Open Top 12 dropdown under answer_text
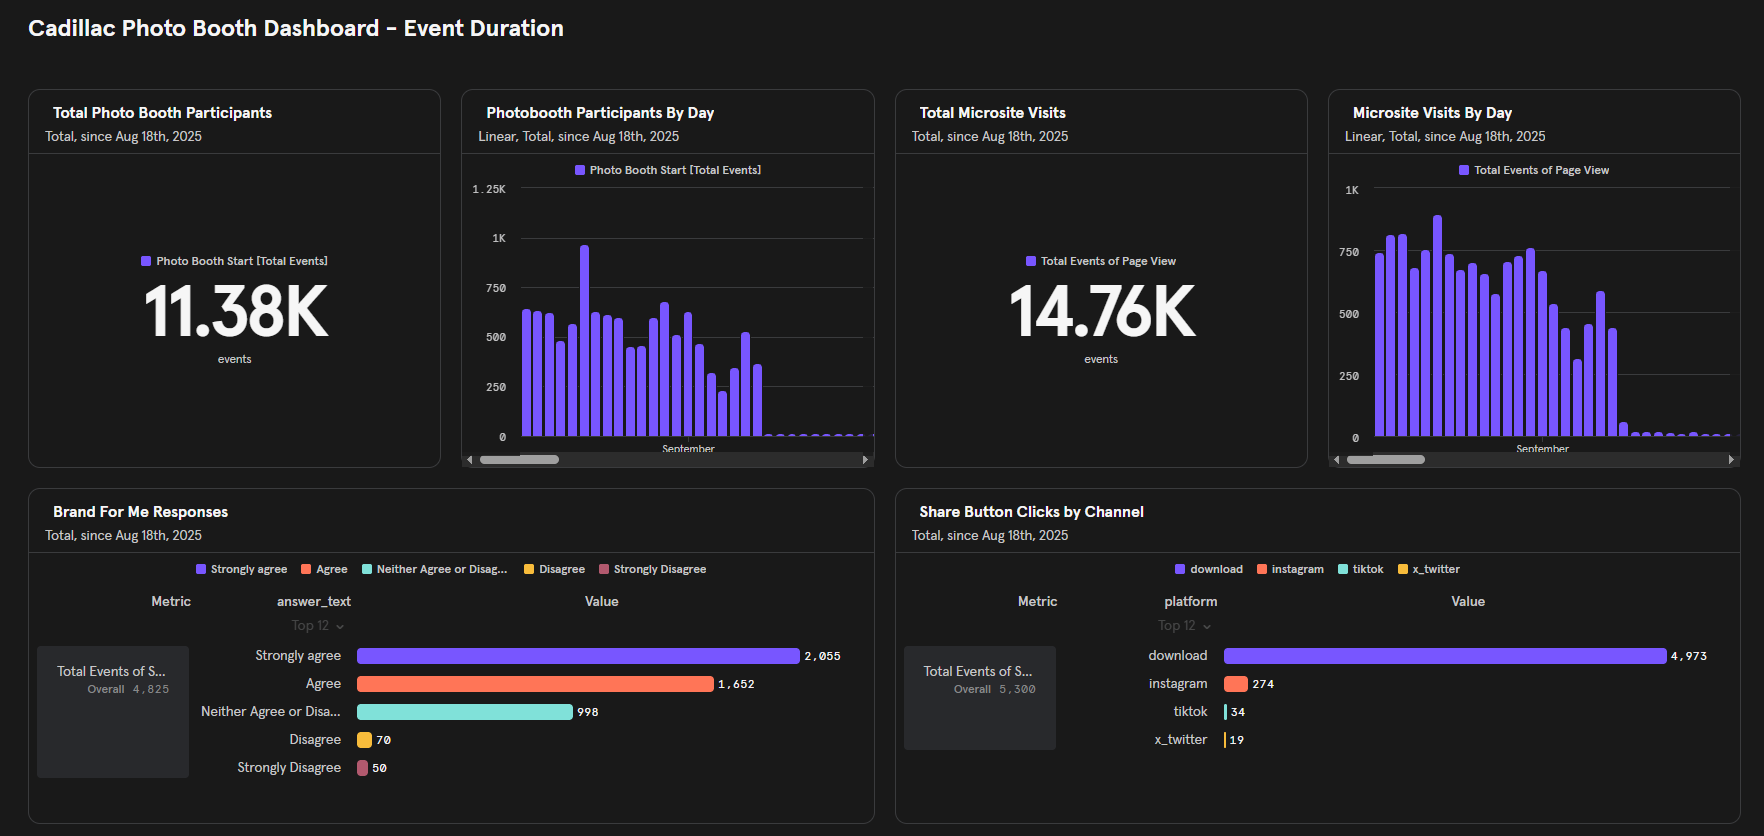Image resolution: width=1764 pixels, height=836 pixels. [317, 626]
